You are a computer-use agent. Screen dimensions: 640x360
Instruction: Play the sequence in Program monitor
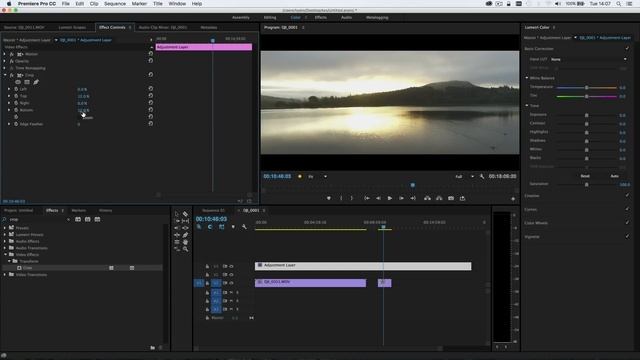point(390,198)
